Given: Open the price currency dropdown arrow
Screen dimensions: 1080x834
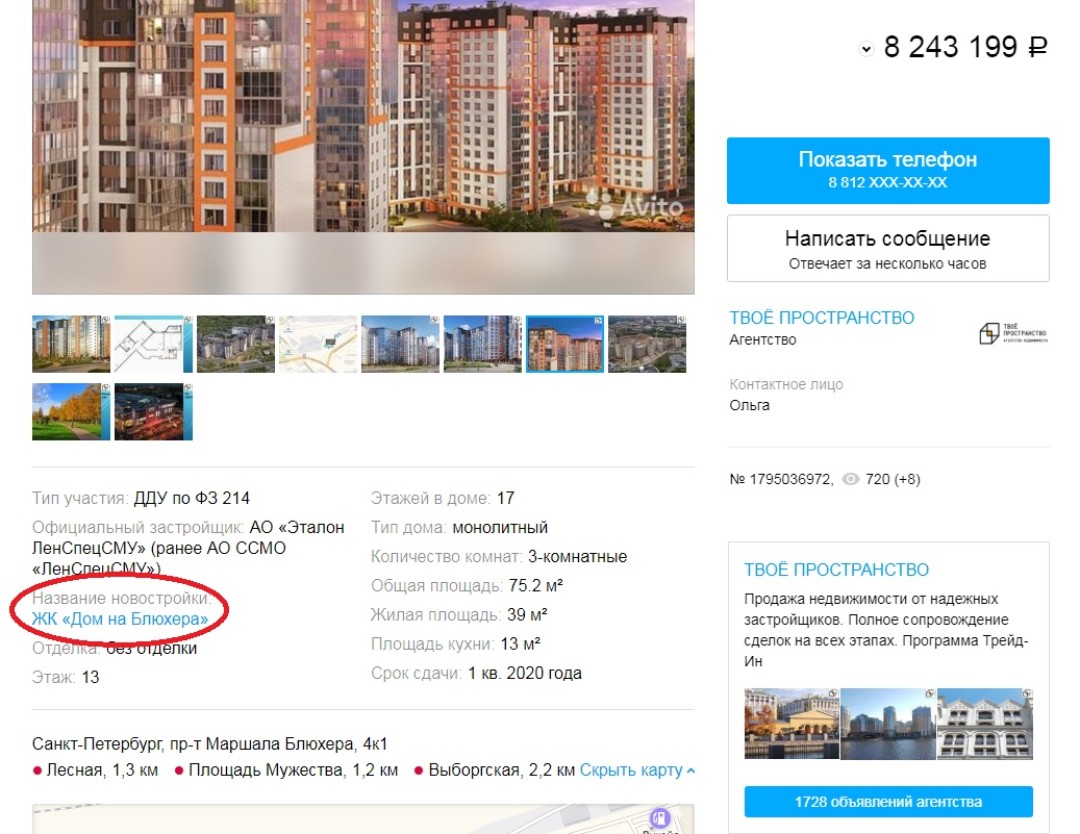Looking at the screenshot, I should [x=866, y=49].
